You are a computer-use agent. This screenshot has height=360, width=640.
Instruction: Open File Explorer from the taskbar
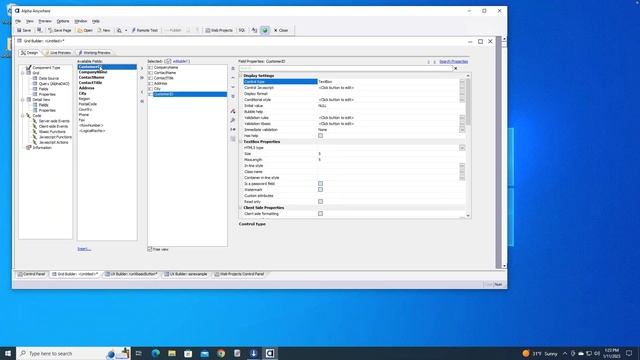[172, 353]
